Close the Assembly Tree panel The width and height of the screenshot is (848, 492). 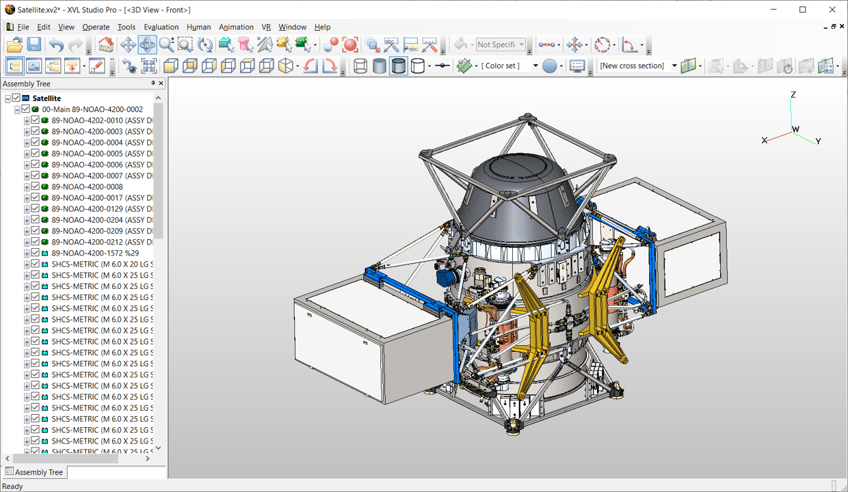[x=161, y=84]
